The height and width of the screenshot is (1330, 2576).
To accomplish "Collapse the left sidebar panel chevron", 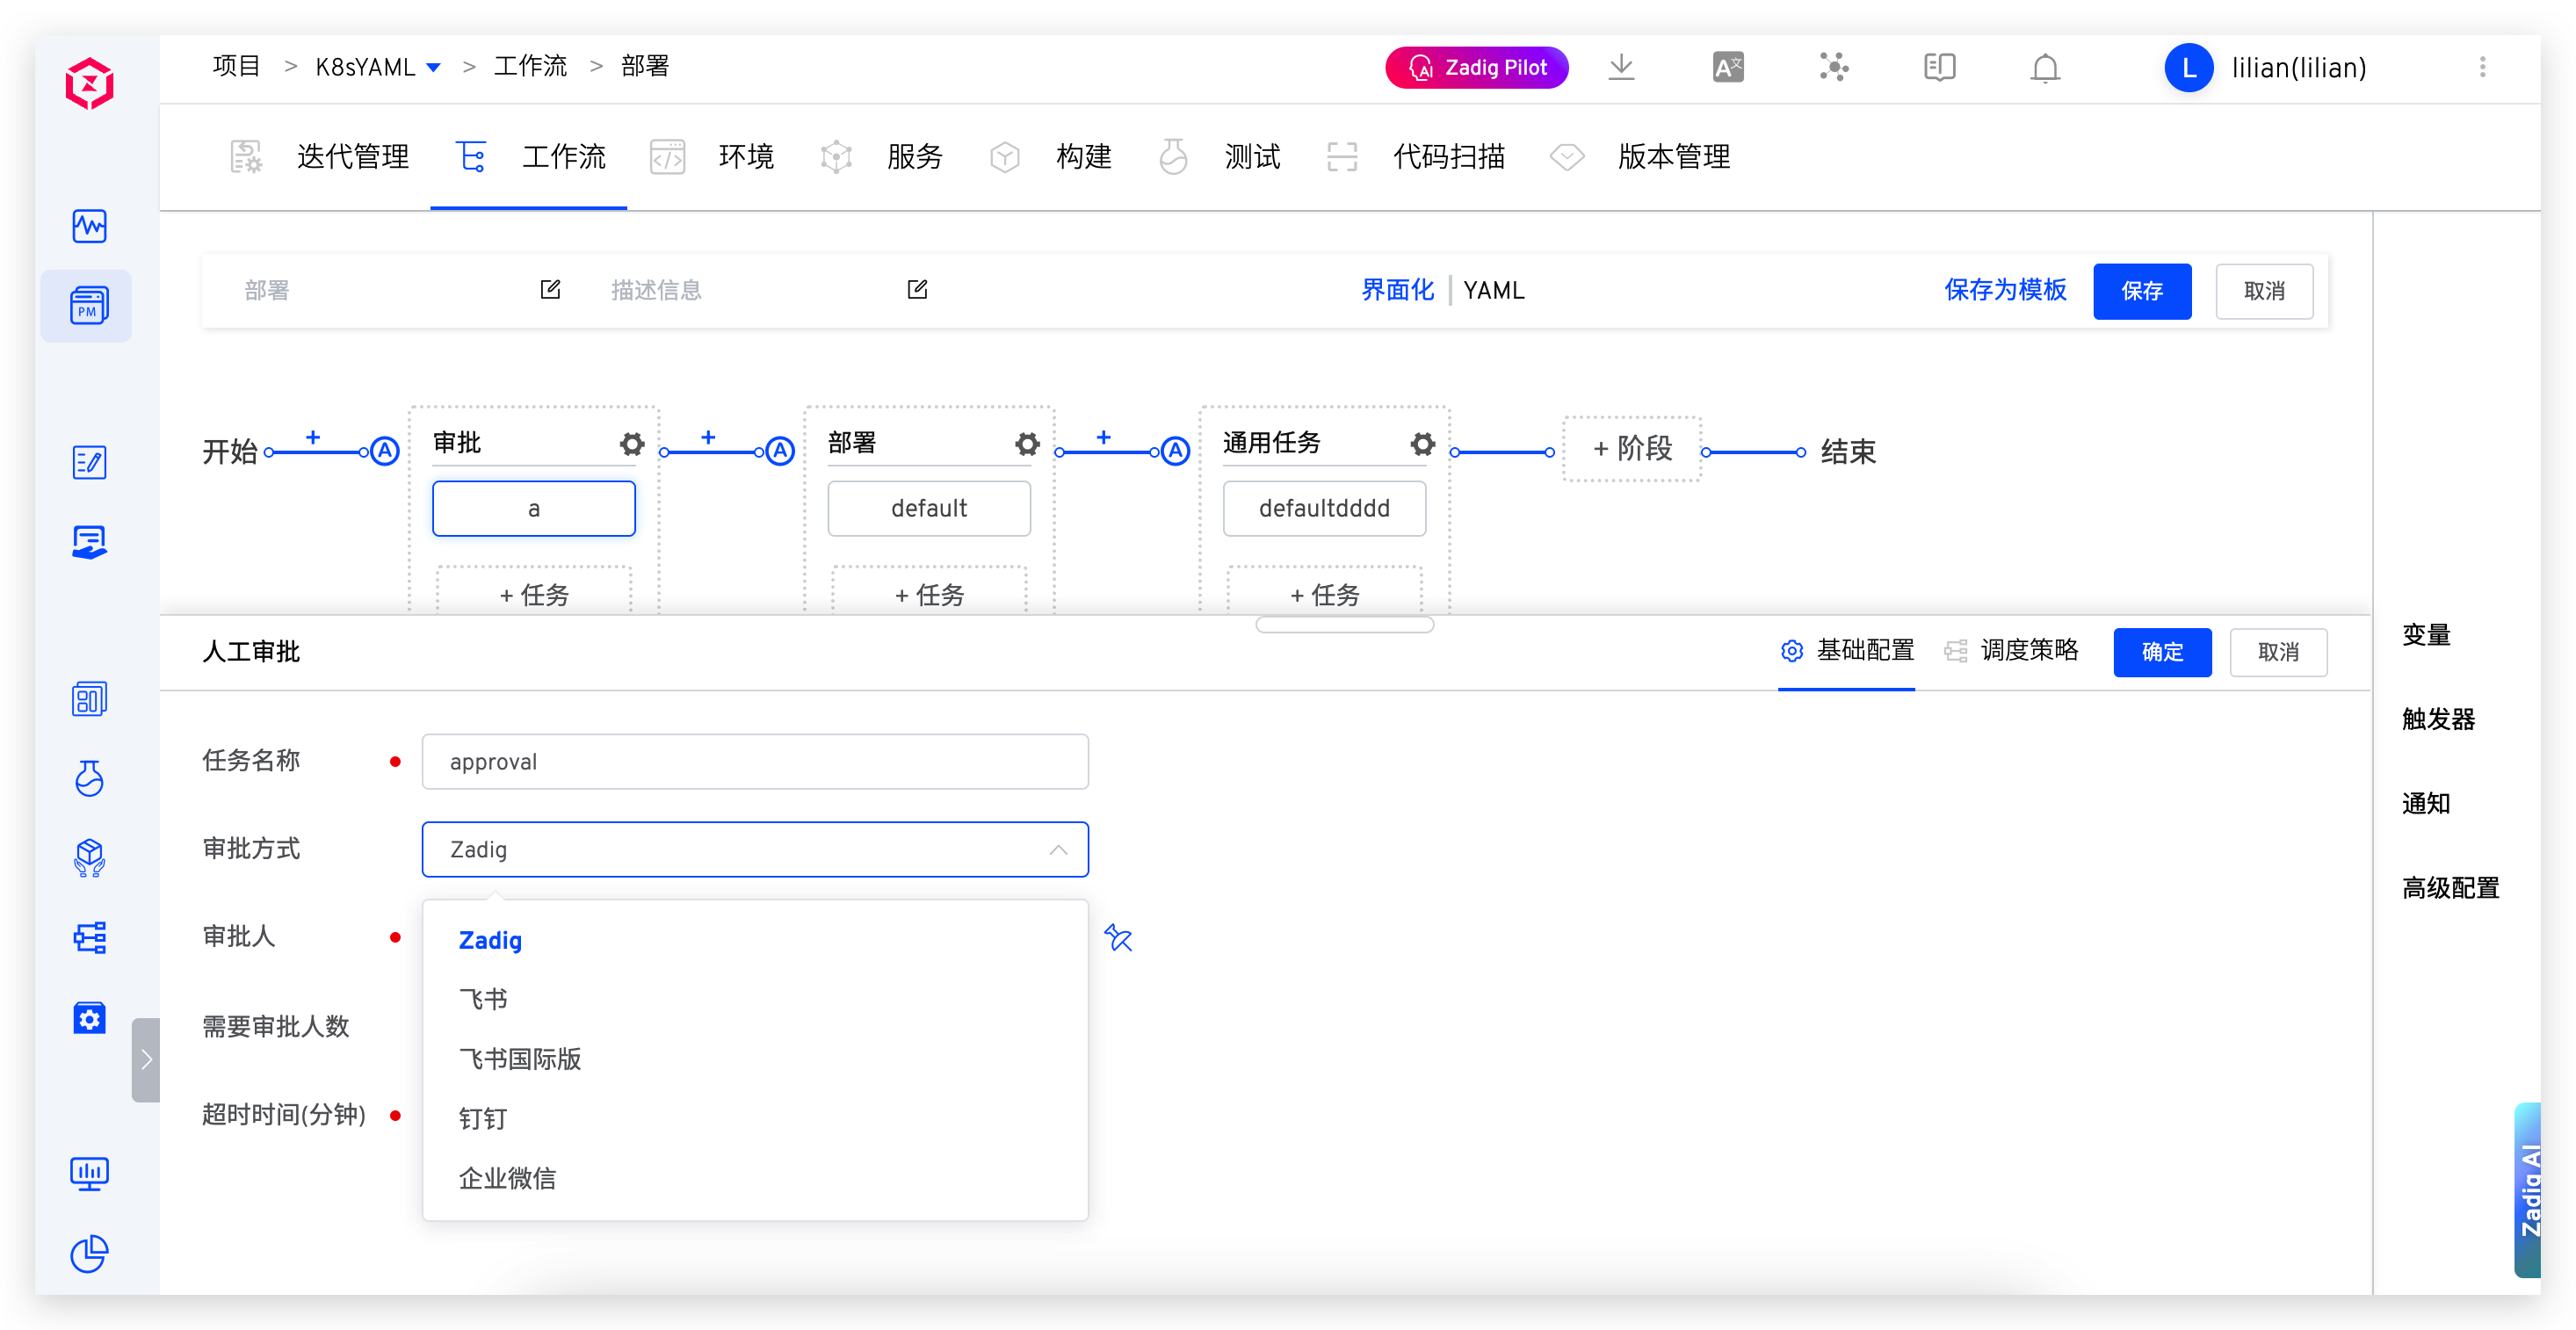I will pos(146,1059).
